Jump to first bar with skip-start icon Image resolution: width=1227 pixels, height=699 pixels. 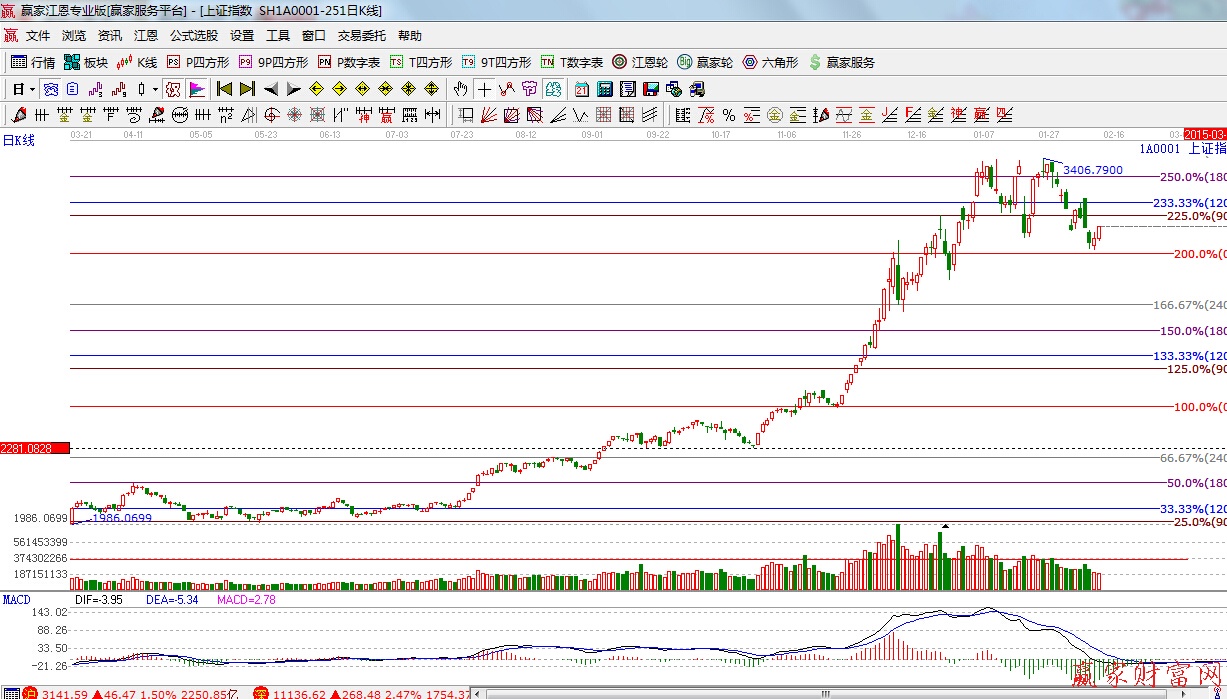225,89
